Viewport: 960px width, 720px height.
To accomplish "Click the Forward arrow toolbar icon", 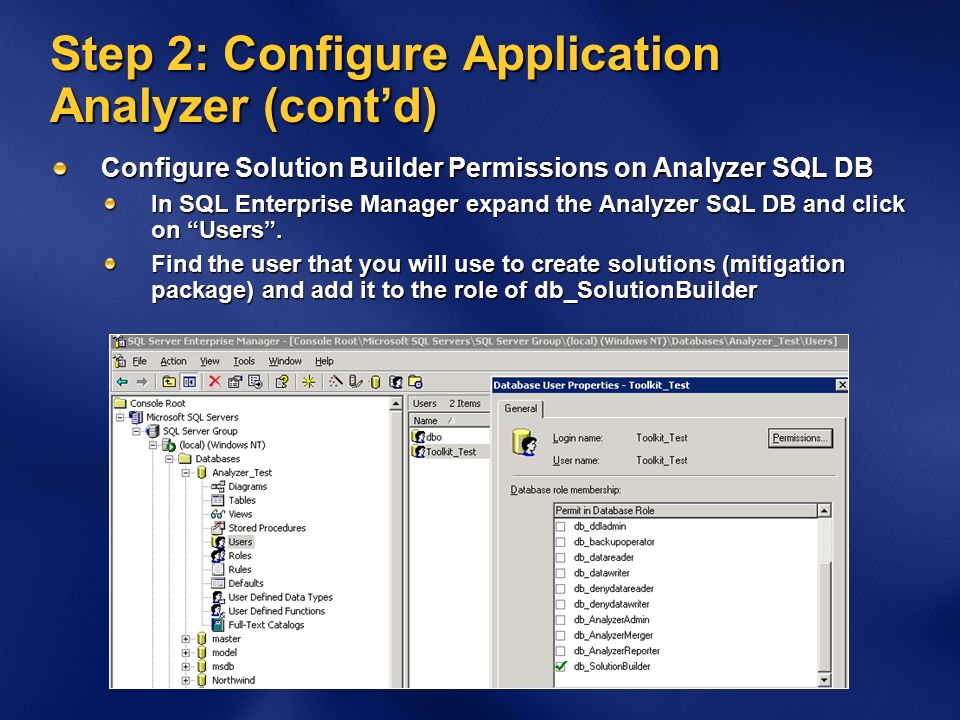I will pyautogui.click(x=142, y=382).
